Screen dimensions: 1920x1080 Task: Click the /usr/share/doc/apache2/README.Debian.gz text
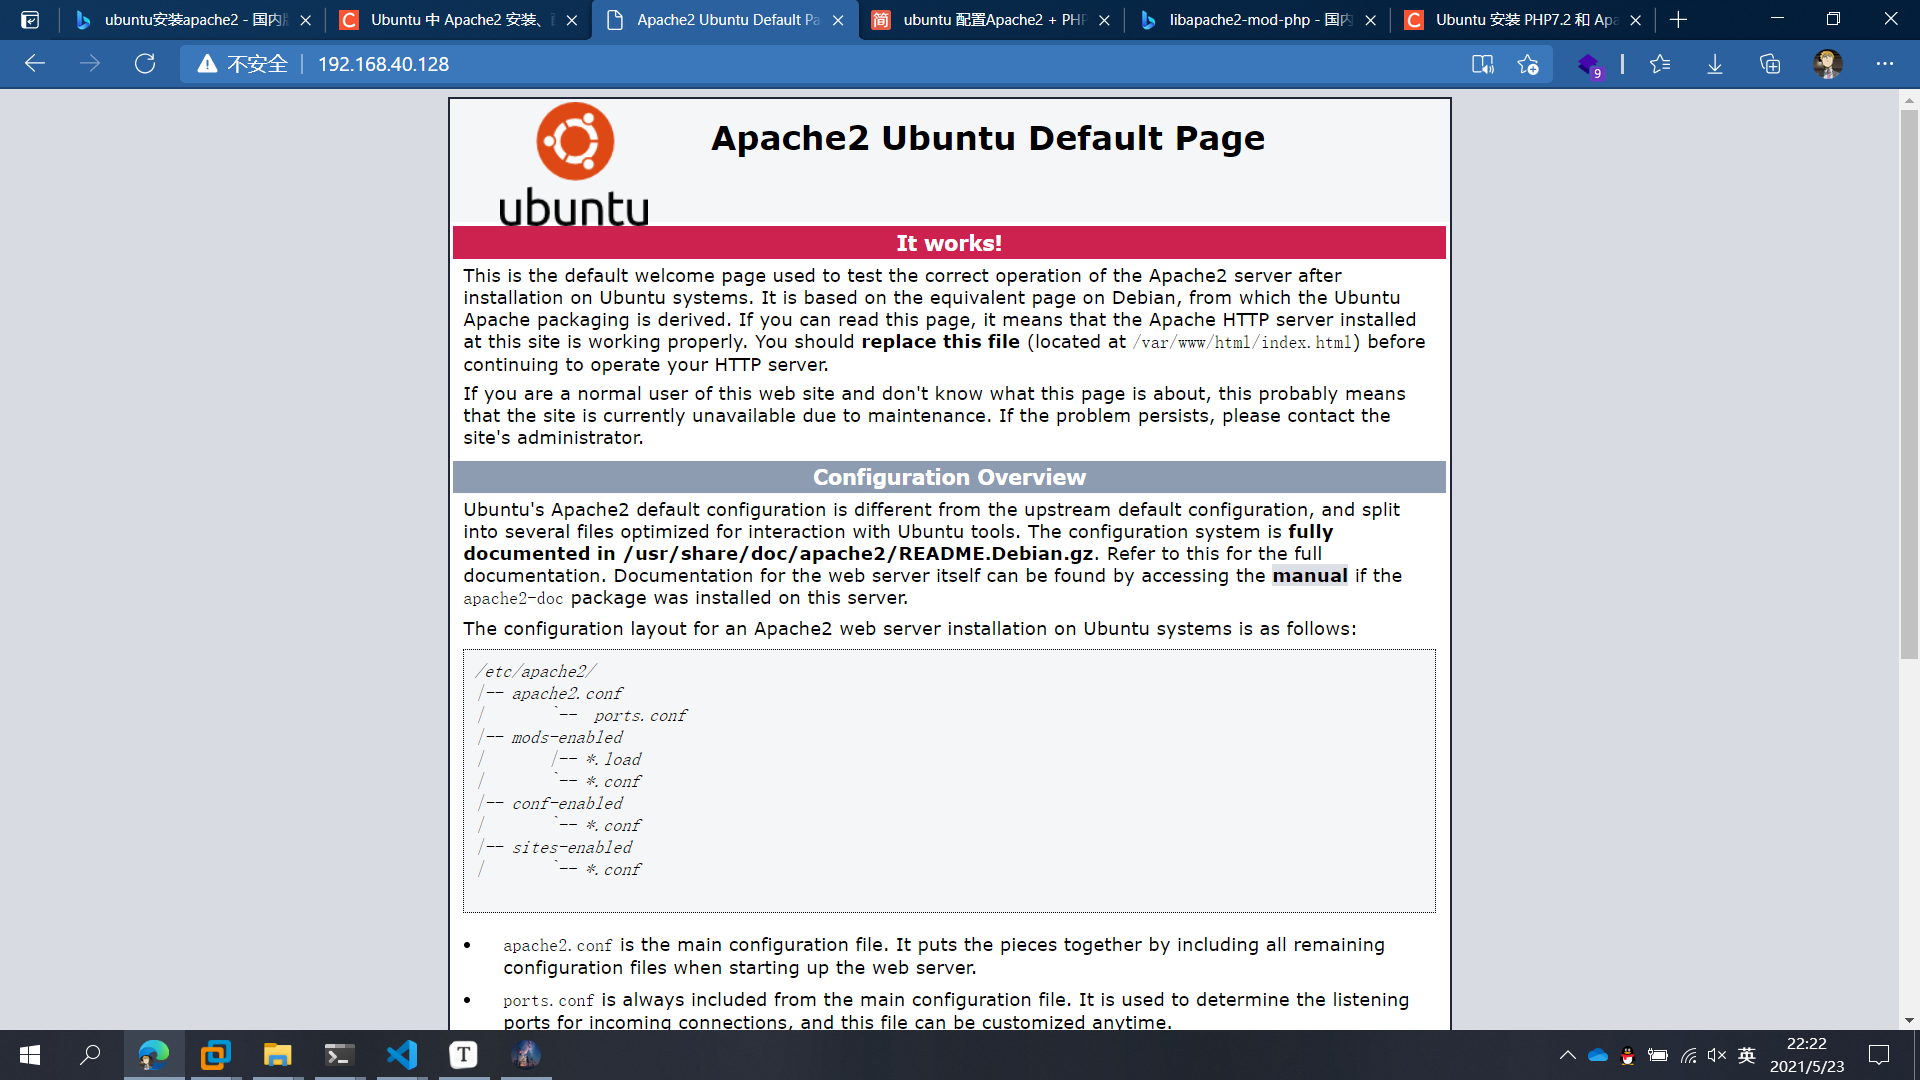[x=858, y=554]
